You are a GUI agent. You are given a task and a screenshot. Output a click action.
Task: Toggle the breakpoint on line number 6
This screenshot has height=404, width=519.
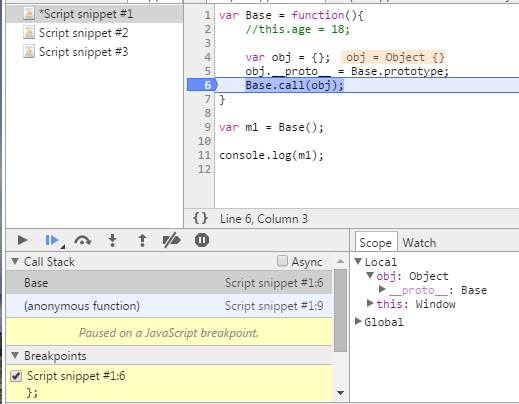(x=202, y=85)
